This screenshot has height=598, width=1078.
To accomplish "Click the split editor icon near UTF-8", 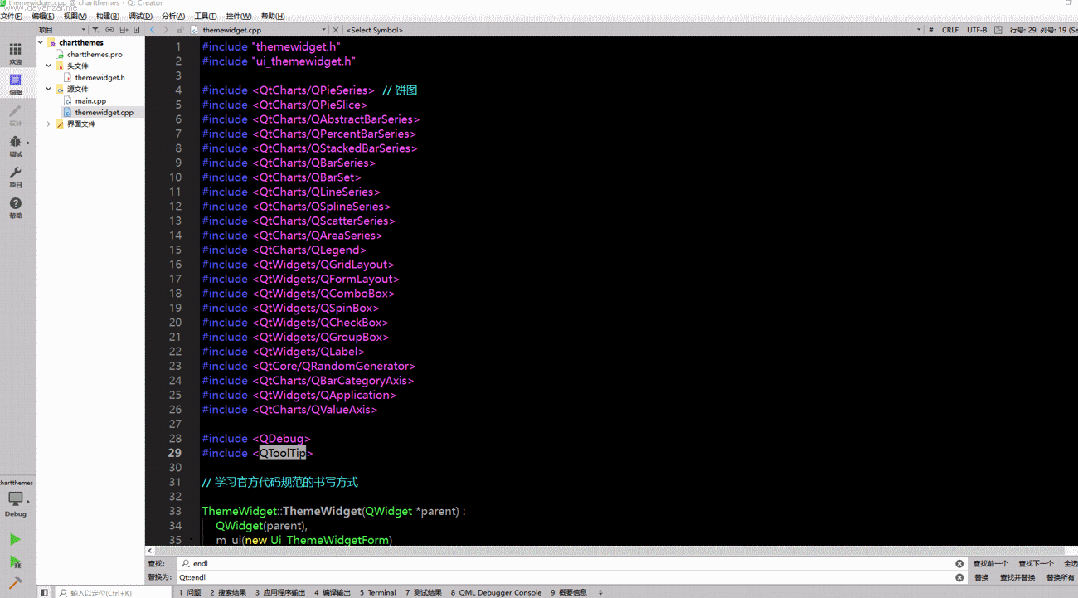I will click(x=998, y=30).
